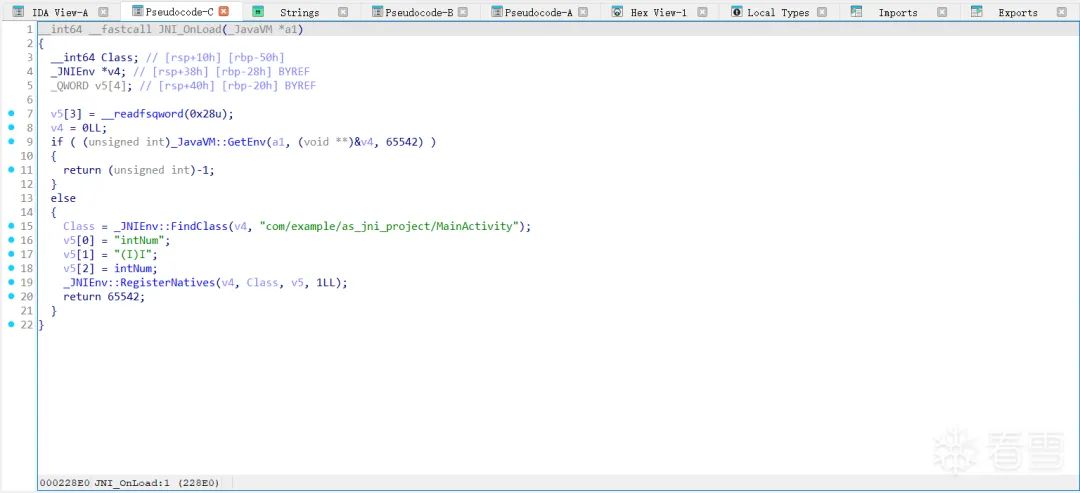Close the IDA View-A tab

pos(103,12)
